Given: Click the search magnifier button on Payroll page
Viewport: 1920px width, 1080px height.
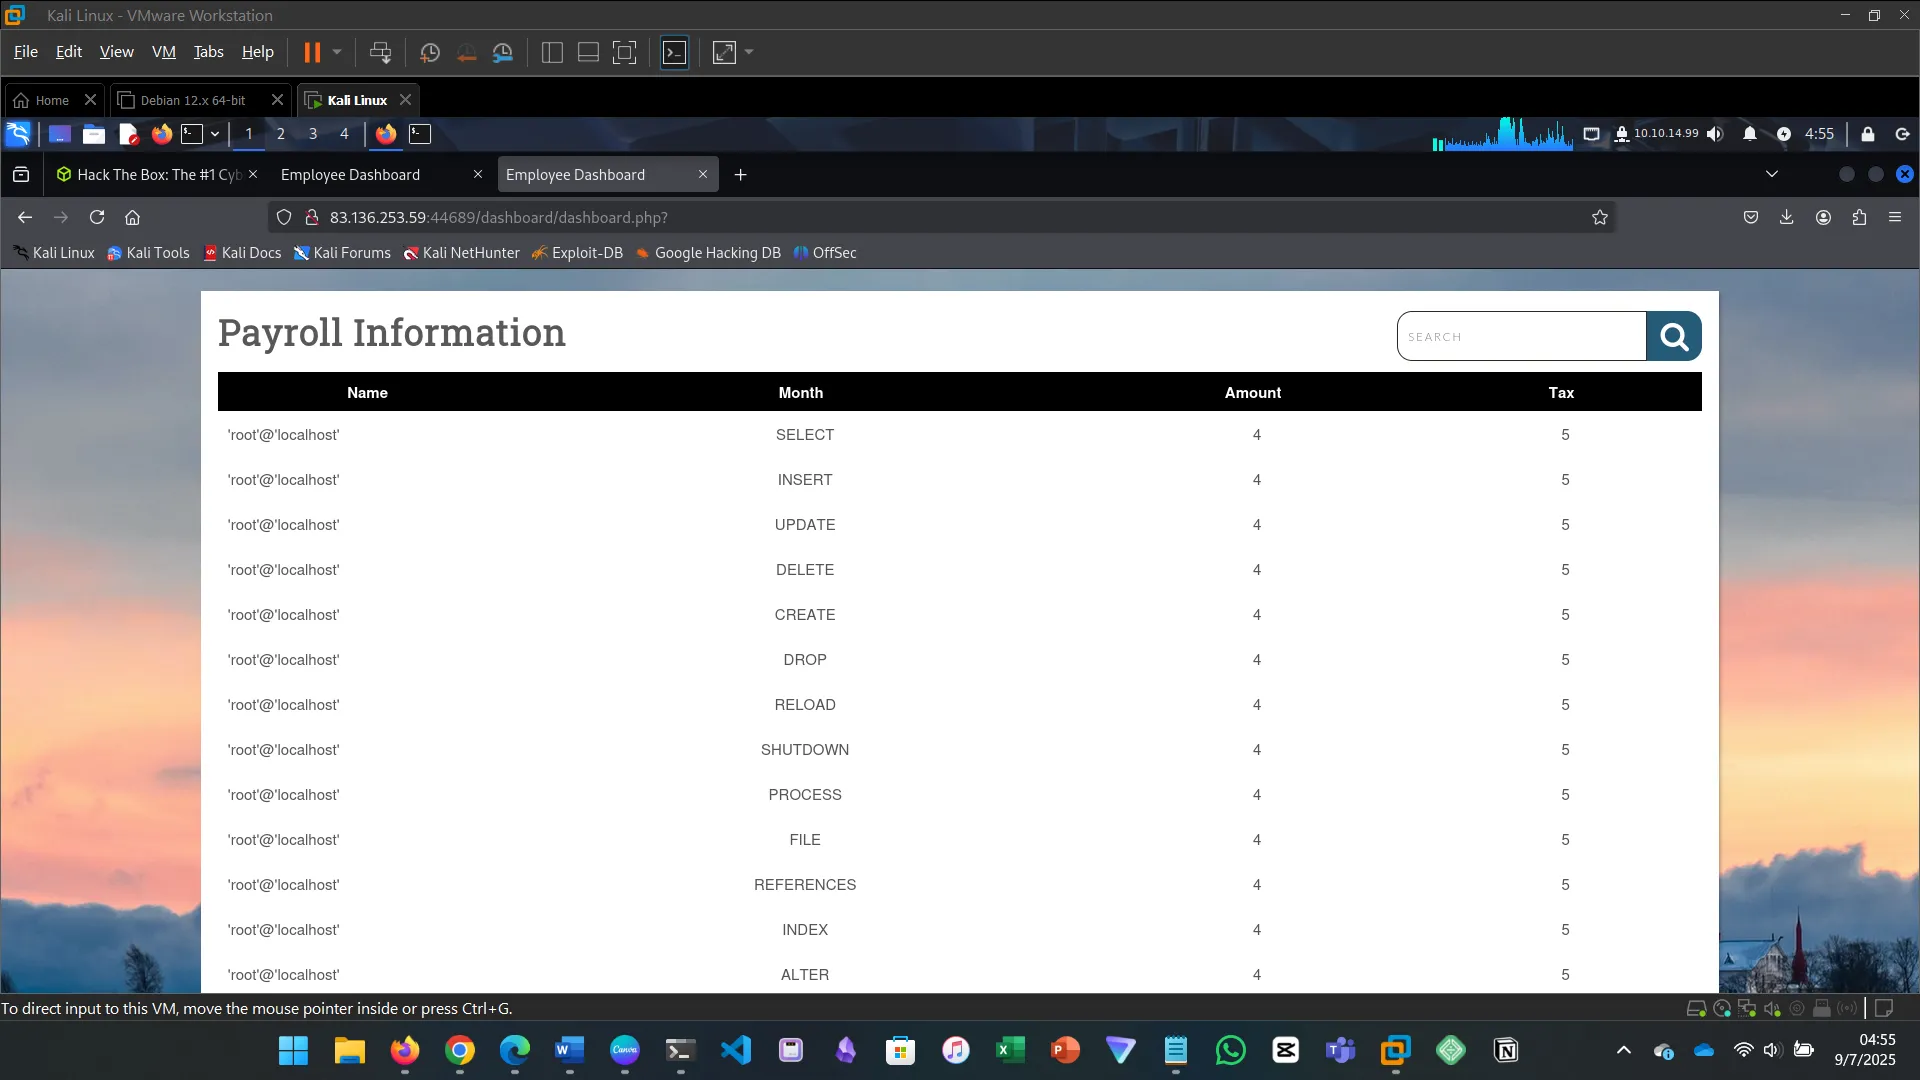Looking at the screenshot, I should pos(1673,337).
